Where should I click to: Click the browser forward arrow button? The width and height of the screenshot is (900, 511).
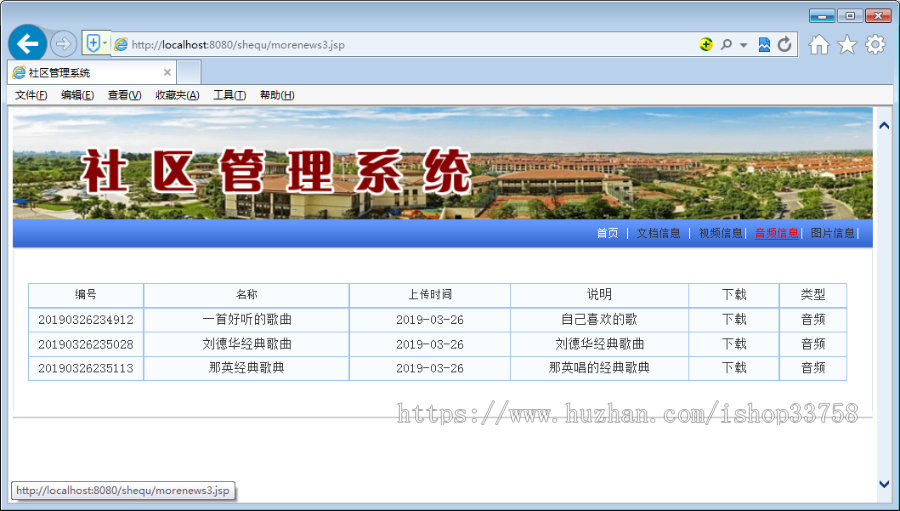pyautogui.click(x=63, y=44)
